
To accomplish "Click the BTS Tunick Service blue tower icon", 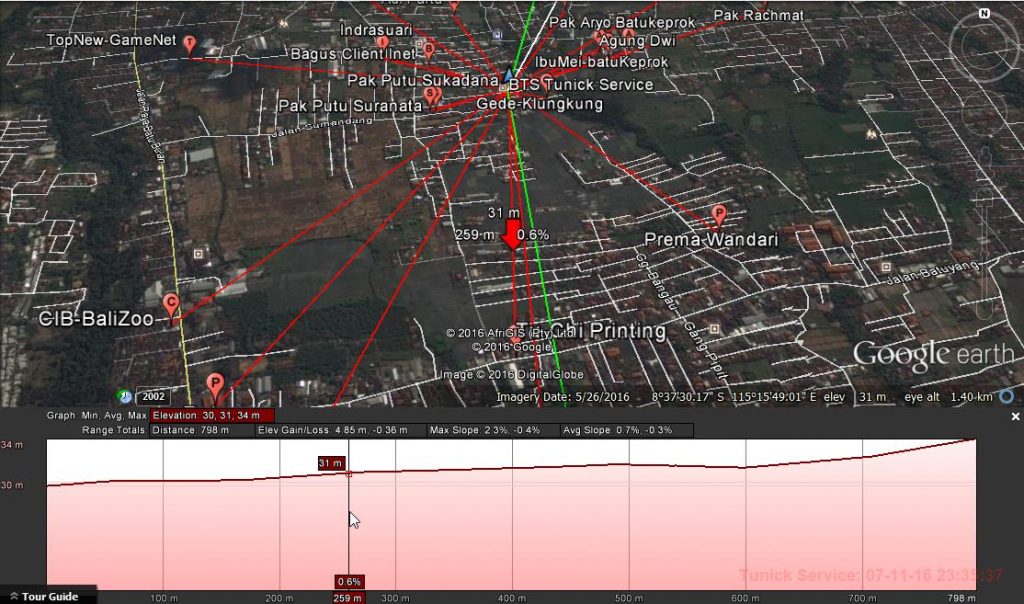I will [x=509, y=74].
